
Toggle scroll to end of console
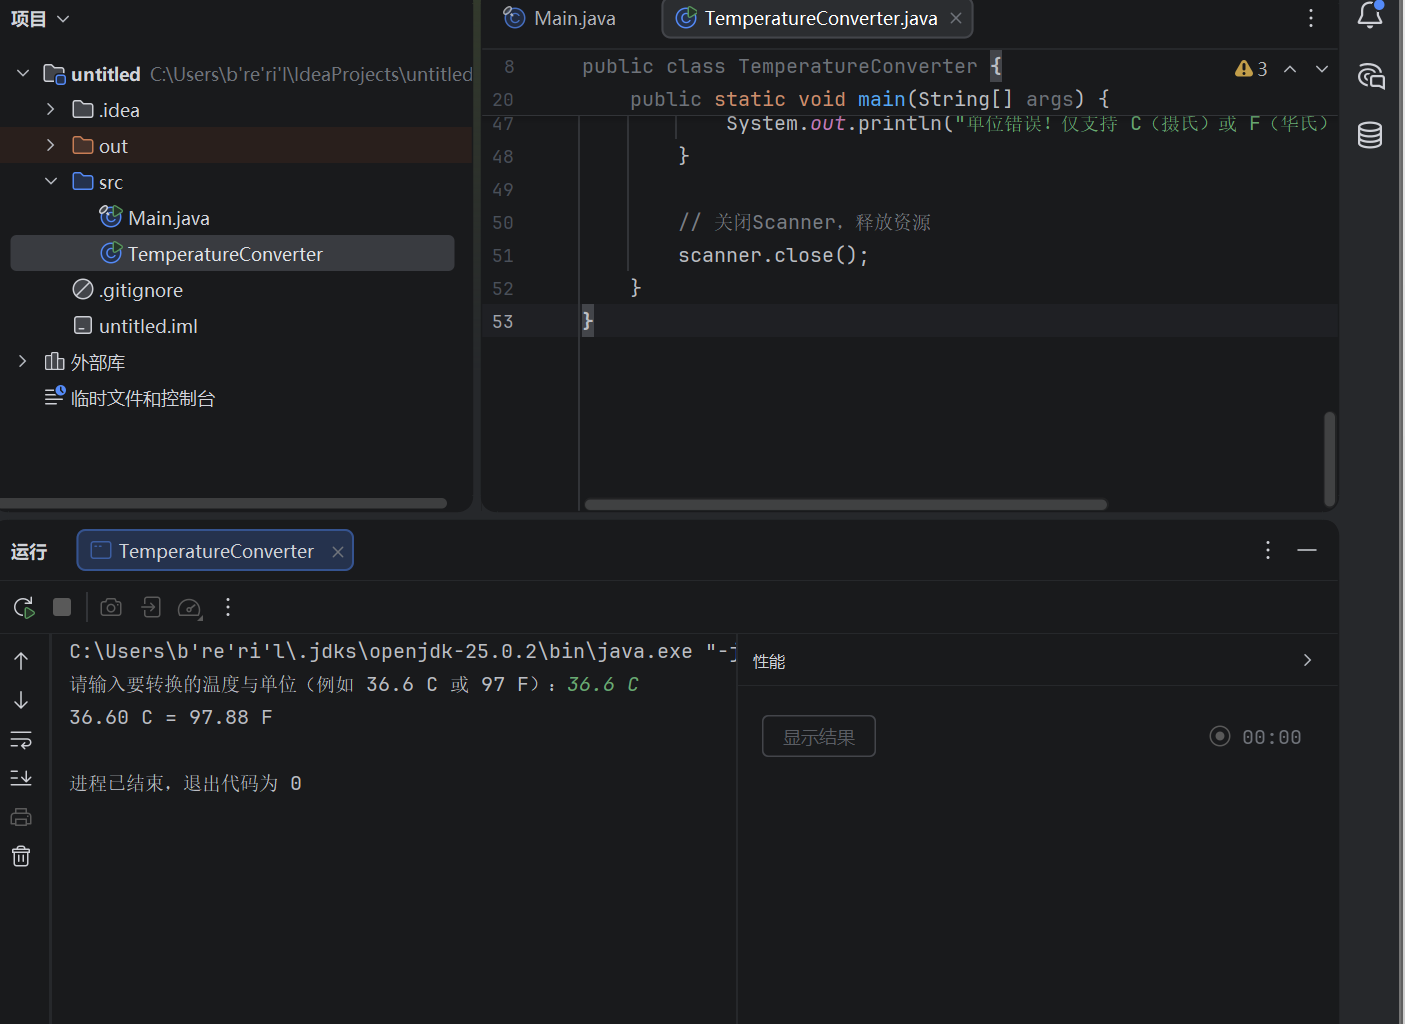coord(21,778)
